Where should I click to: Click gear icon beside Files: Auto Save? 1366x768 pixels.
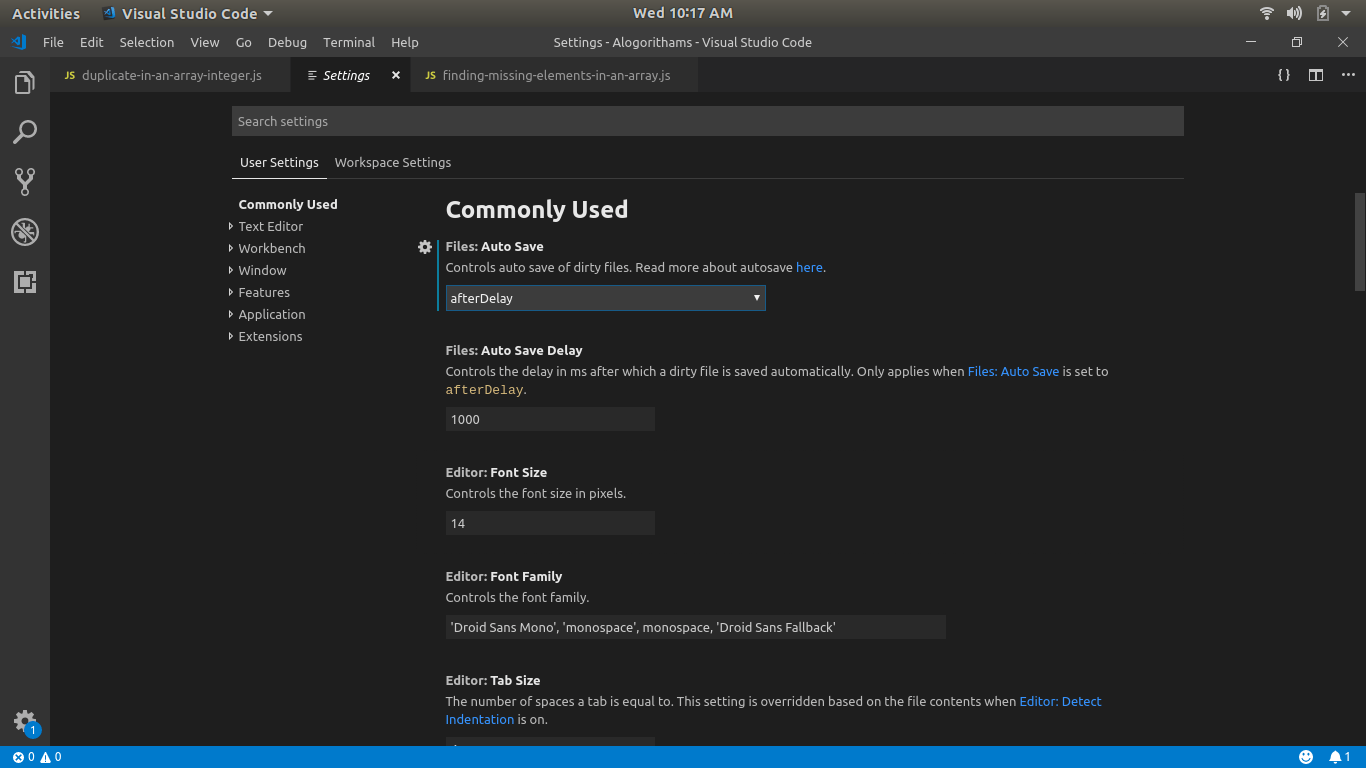pyautogui.click(x=425, y=247)
